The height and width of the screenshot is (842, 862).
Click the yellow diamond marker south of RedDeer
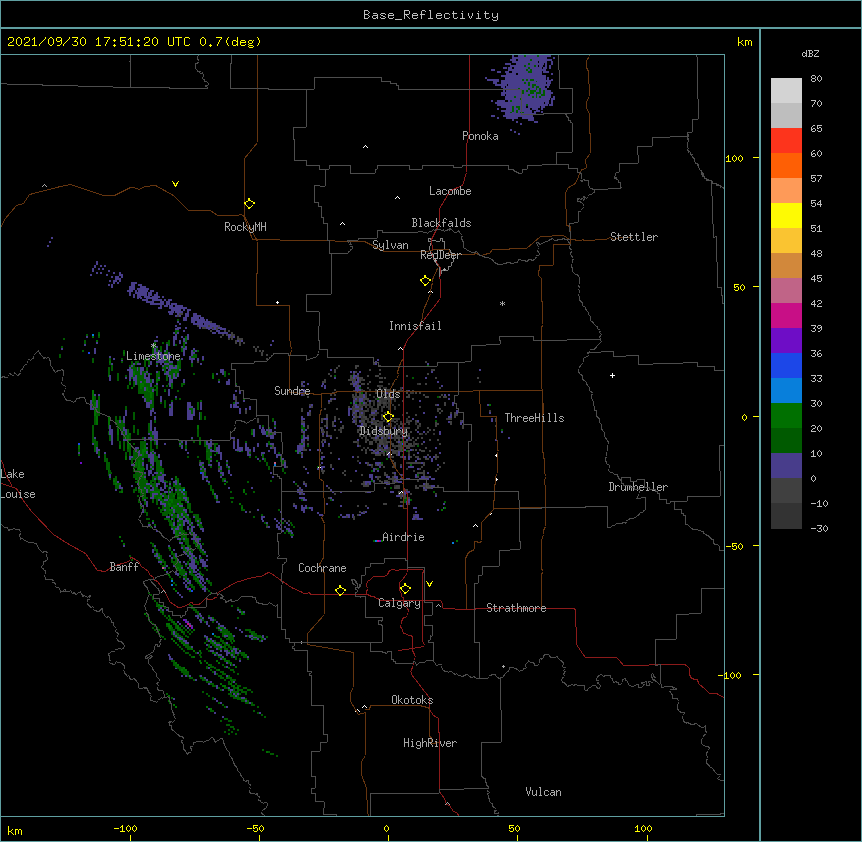tap(426, 281)
